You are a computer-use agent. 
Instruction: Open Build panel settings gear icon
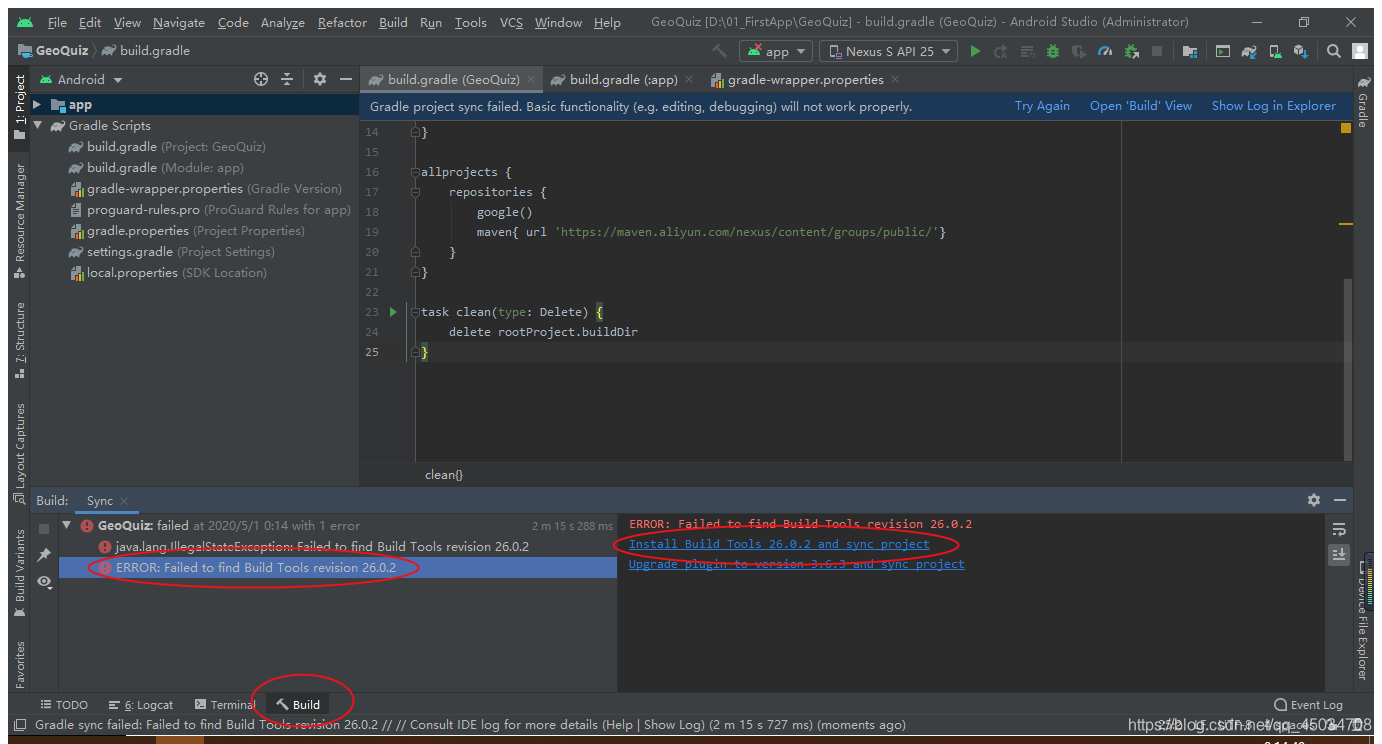pos(1313,500)
